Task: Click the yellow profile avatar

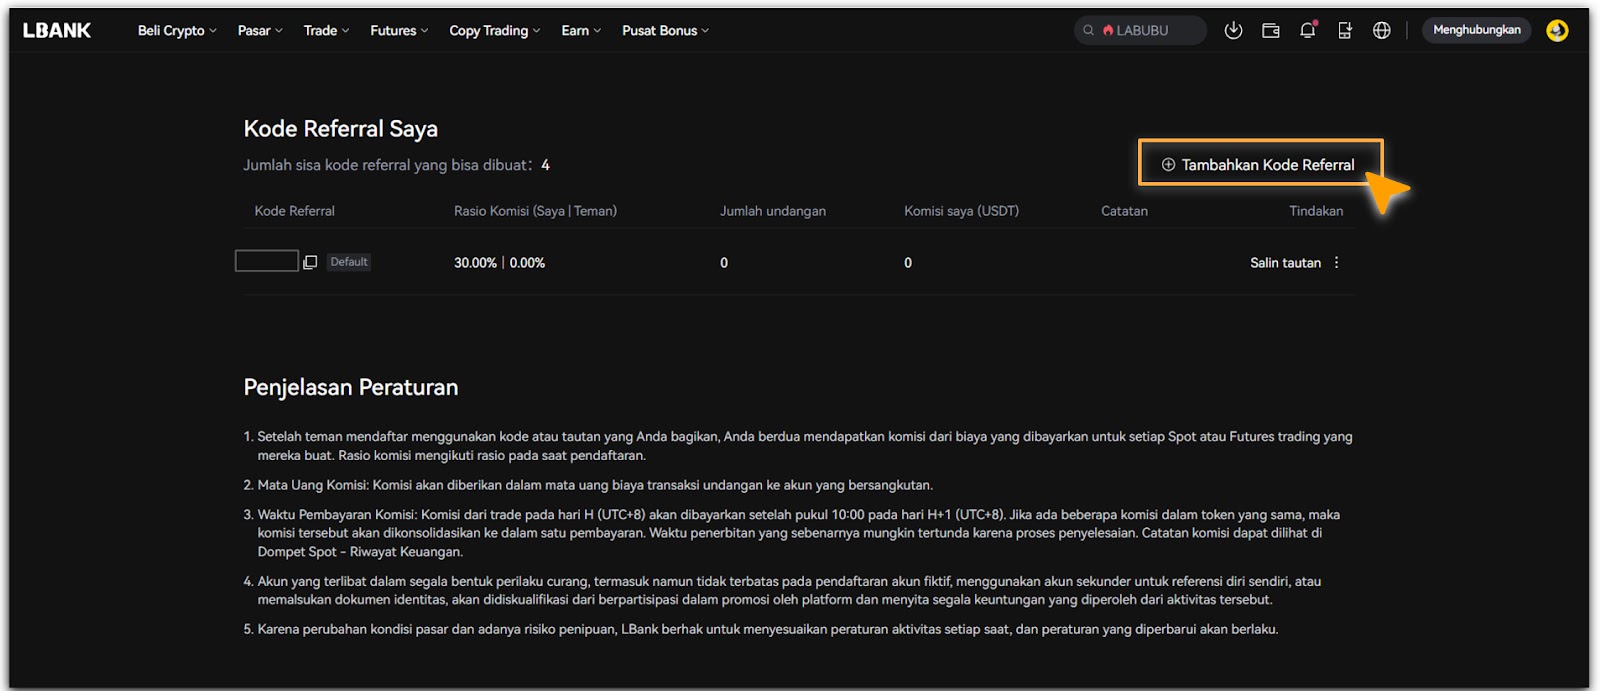Action: (x=1556, y=31)
